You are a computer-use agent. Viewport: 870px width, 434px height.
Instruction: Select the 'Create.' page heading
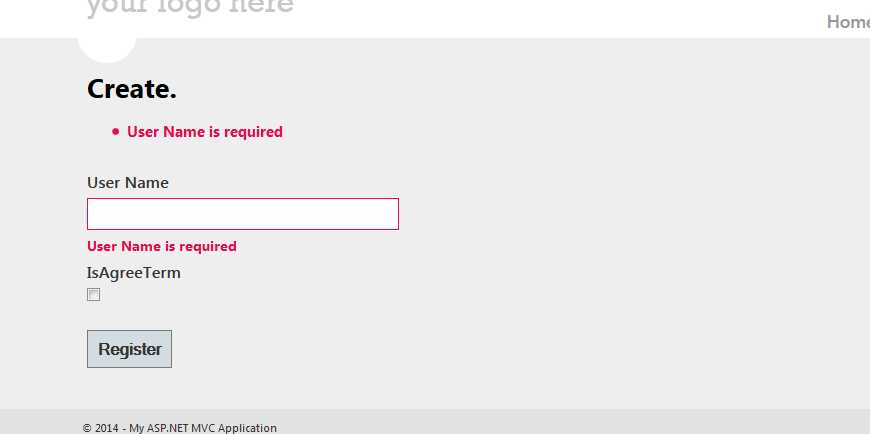coord(132,89)
